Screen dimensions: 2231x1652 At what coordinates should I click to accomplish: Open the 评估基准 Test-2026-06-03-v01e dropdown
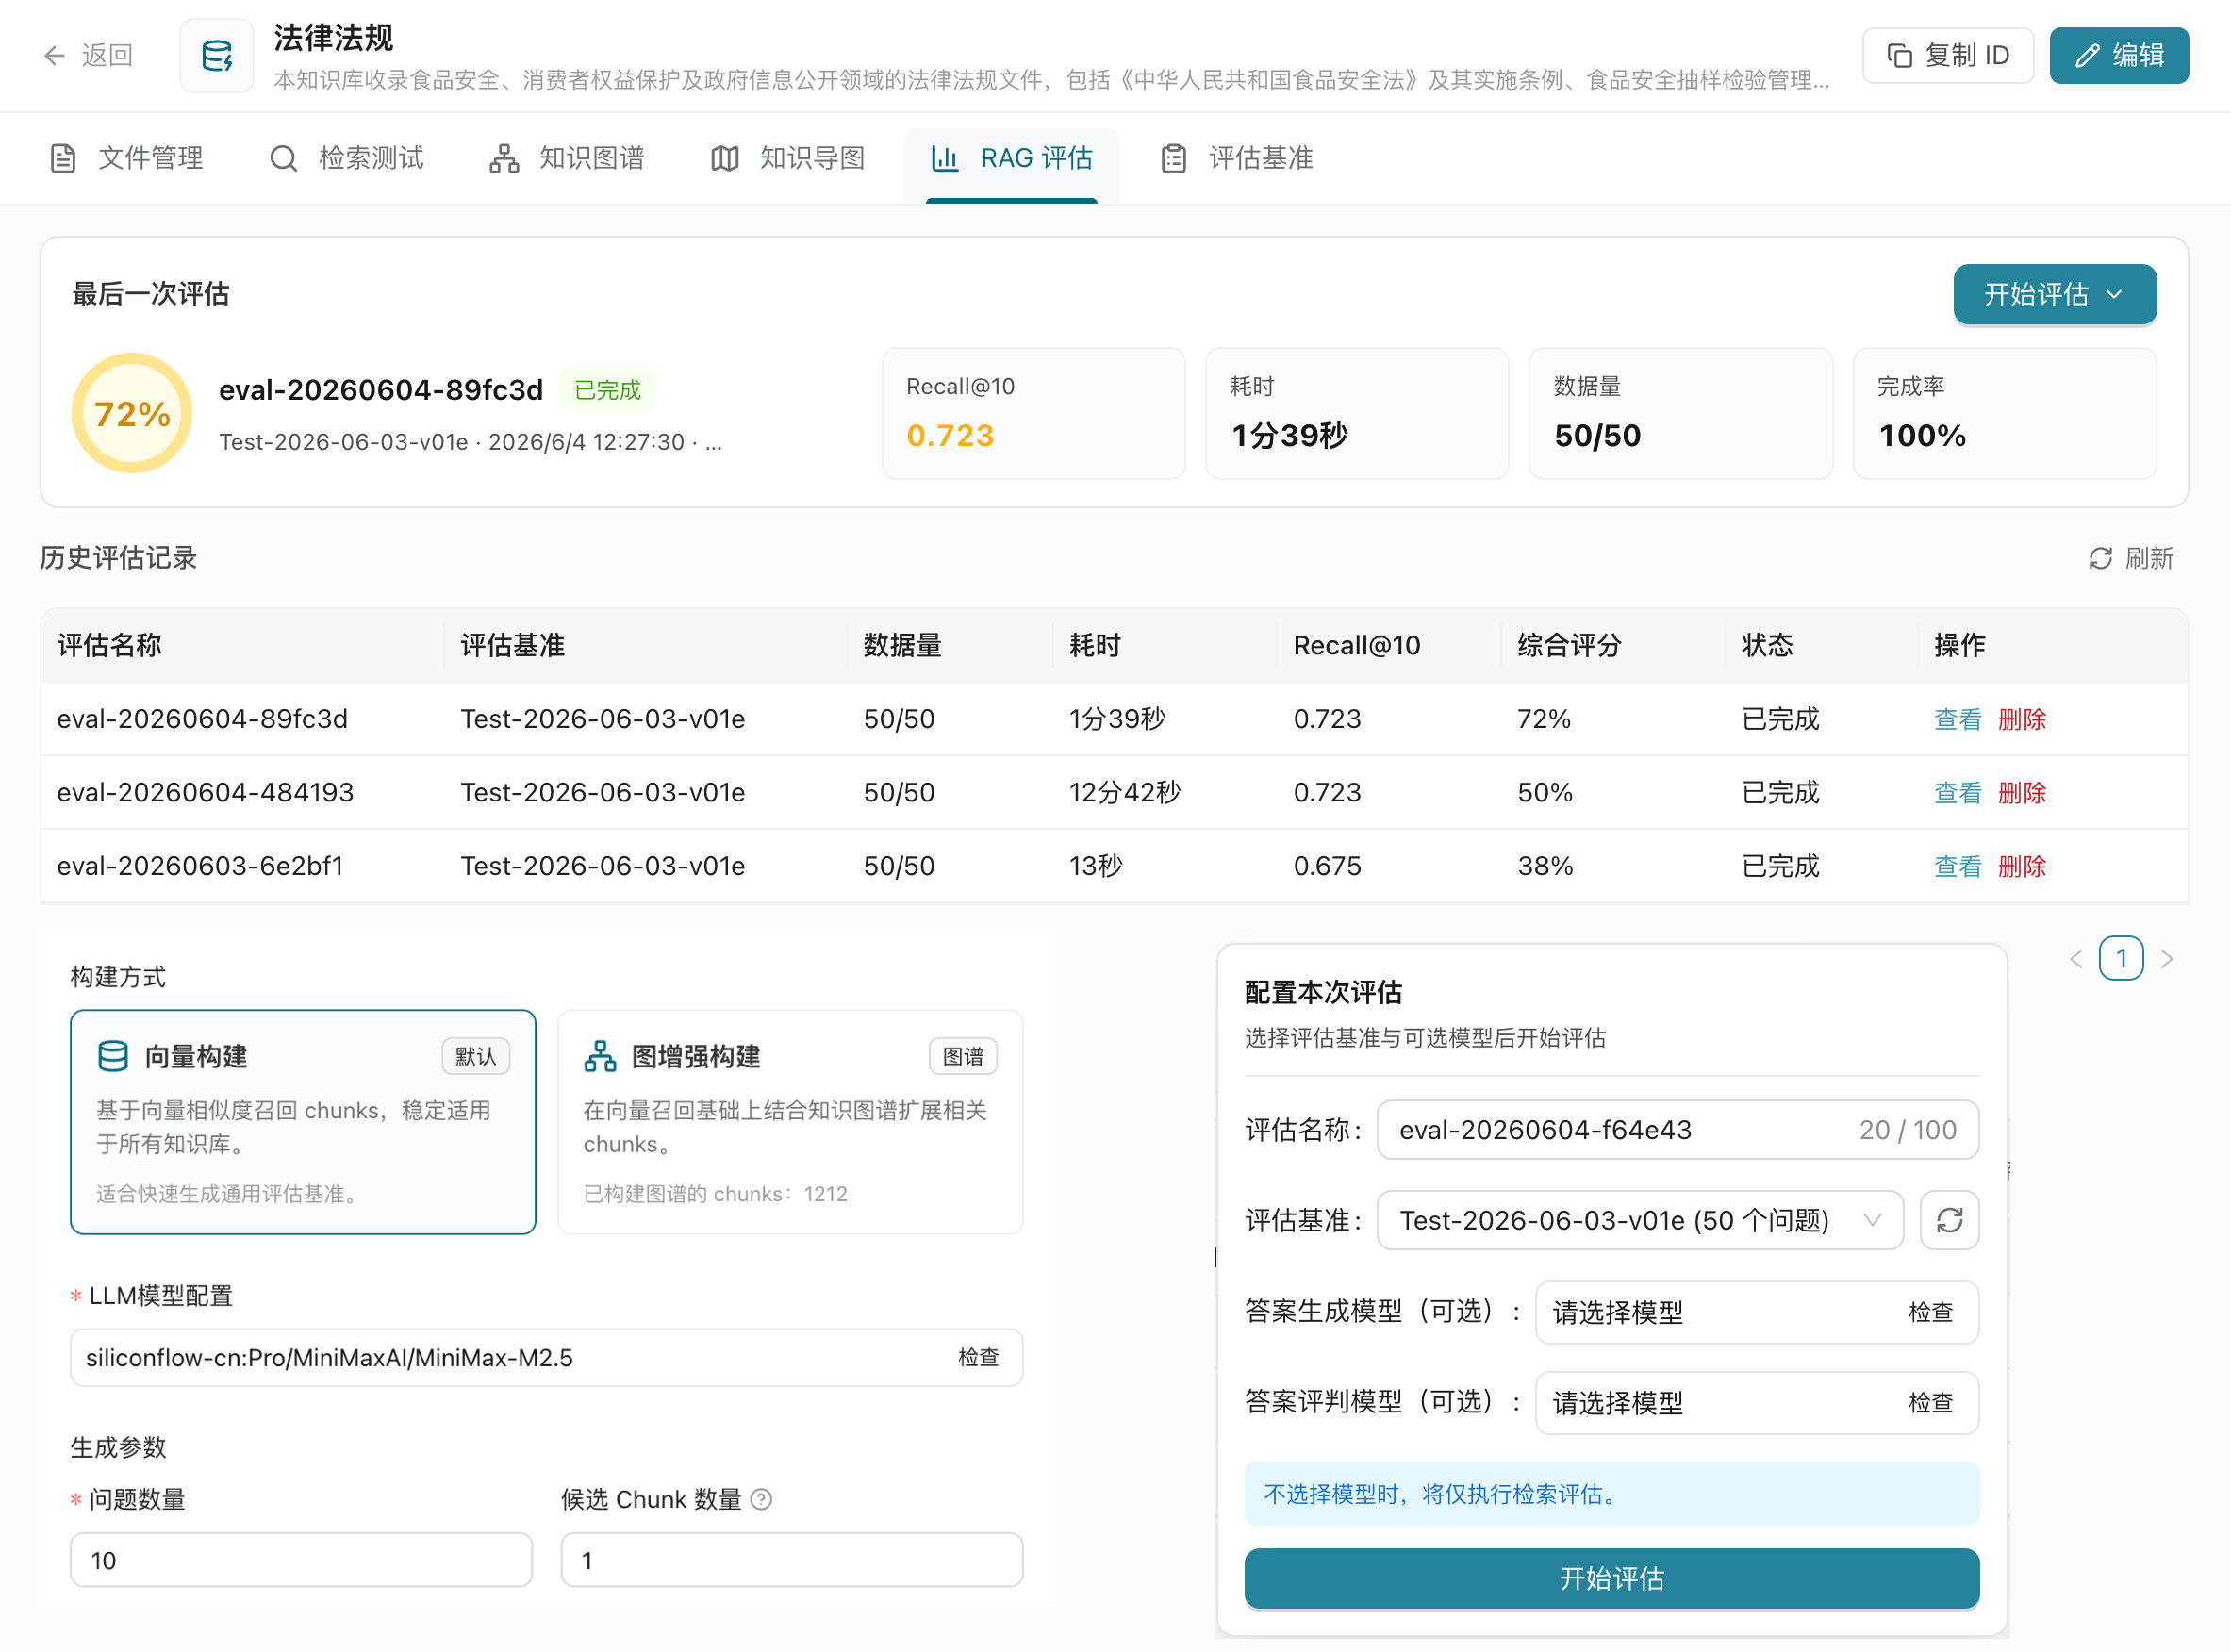pyautogui.click(x=1639, y=1220)
